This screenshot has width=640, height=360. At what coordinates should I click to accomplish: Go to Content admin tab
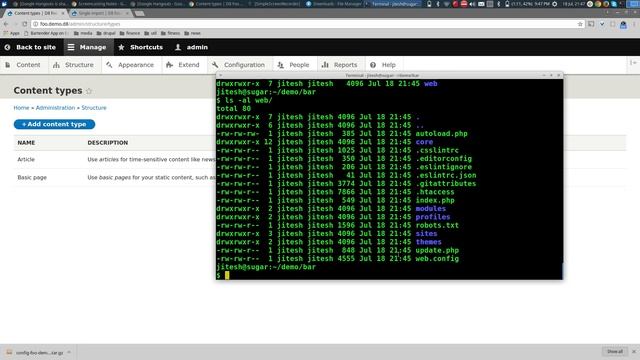point(23,65)
